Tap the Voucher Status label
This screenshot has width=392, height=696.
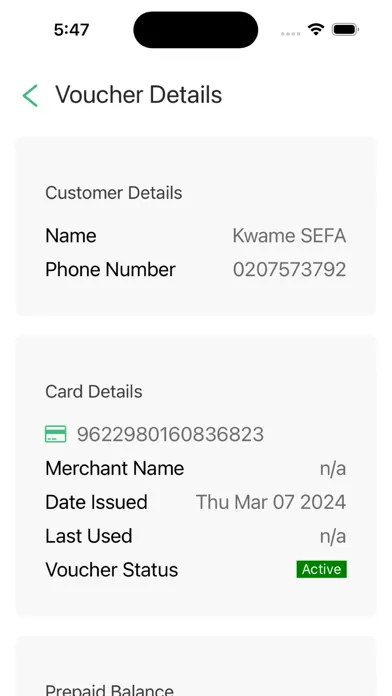[x=112, y=570]
